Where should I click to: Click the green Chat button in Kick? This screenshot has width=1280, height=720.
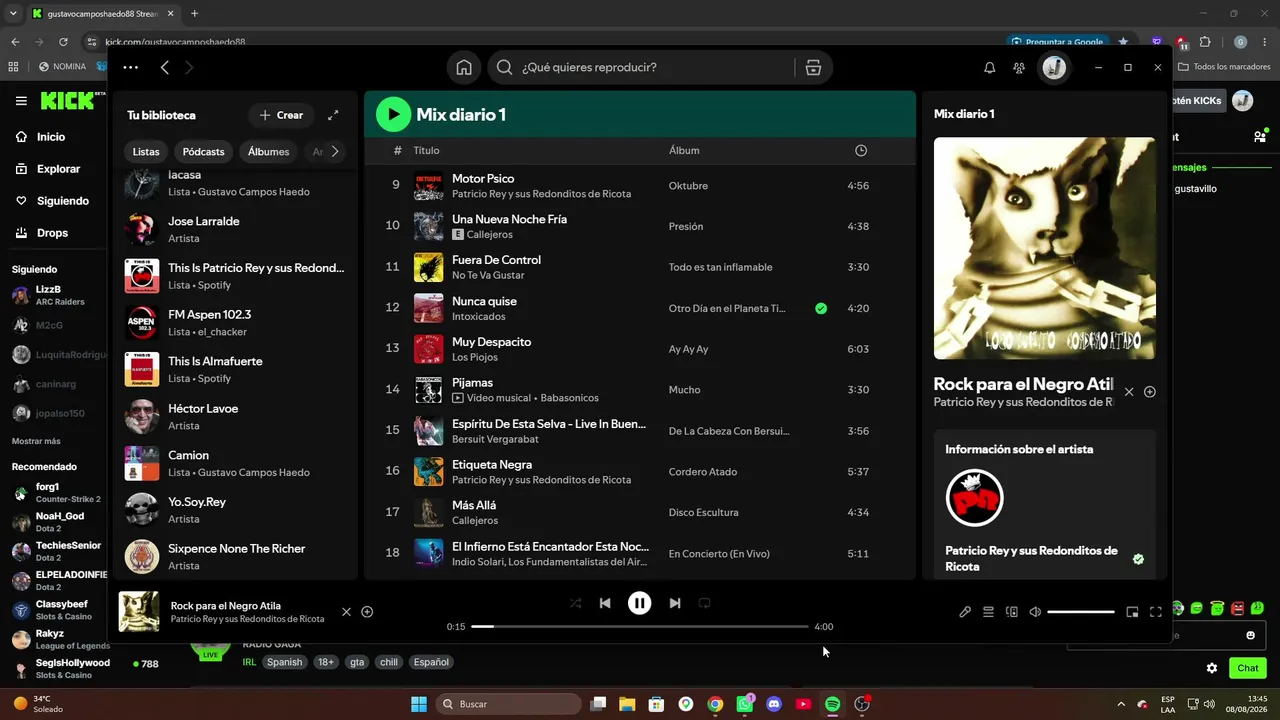tap(1248, 668)
